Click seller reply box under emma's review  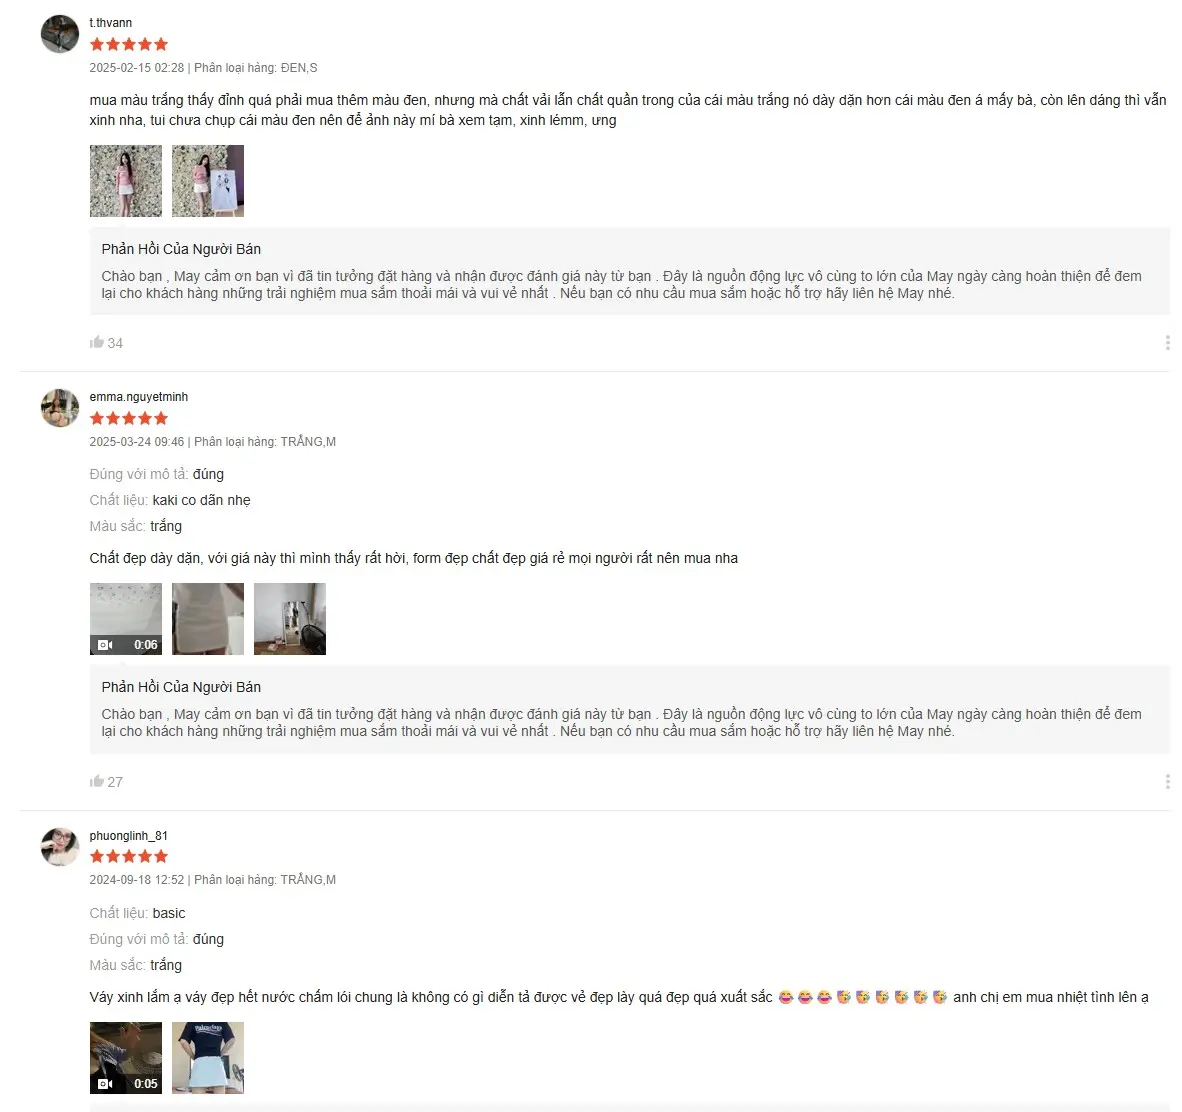(629, 709)
